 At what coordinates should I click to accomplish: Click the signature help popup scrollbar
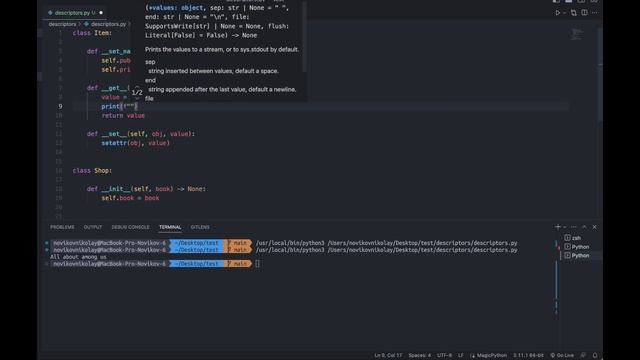click(x=304, y=37)
